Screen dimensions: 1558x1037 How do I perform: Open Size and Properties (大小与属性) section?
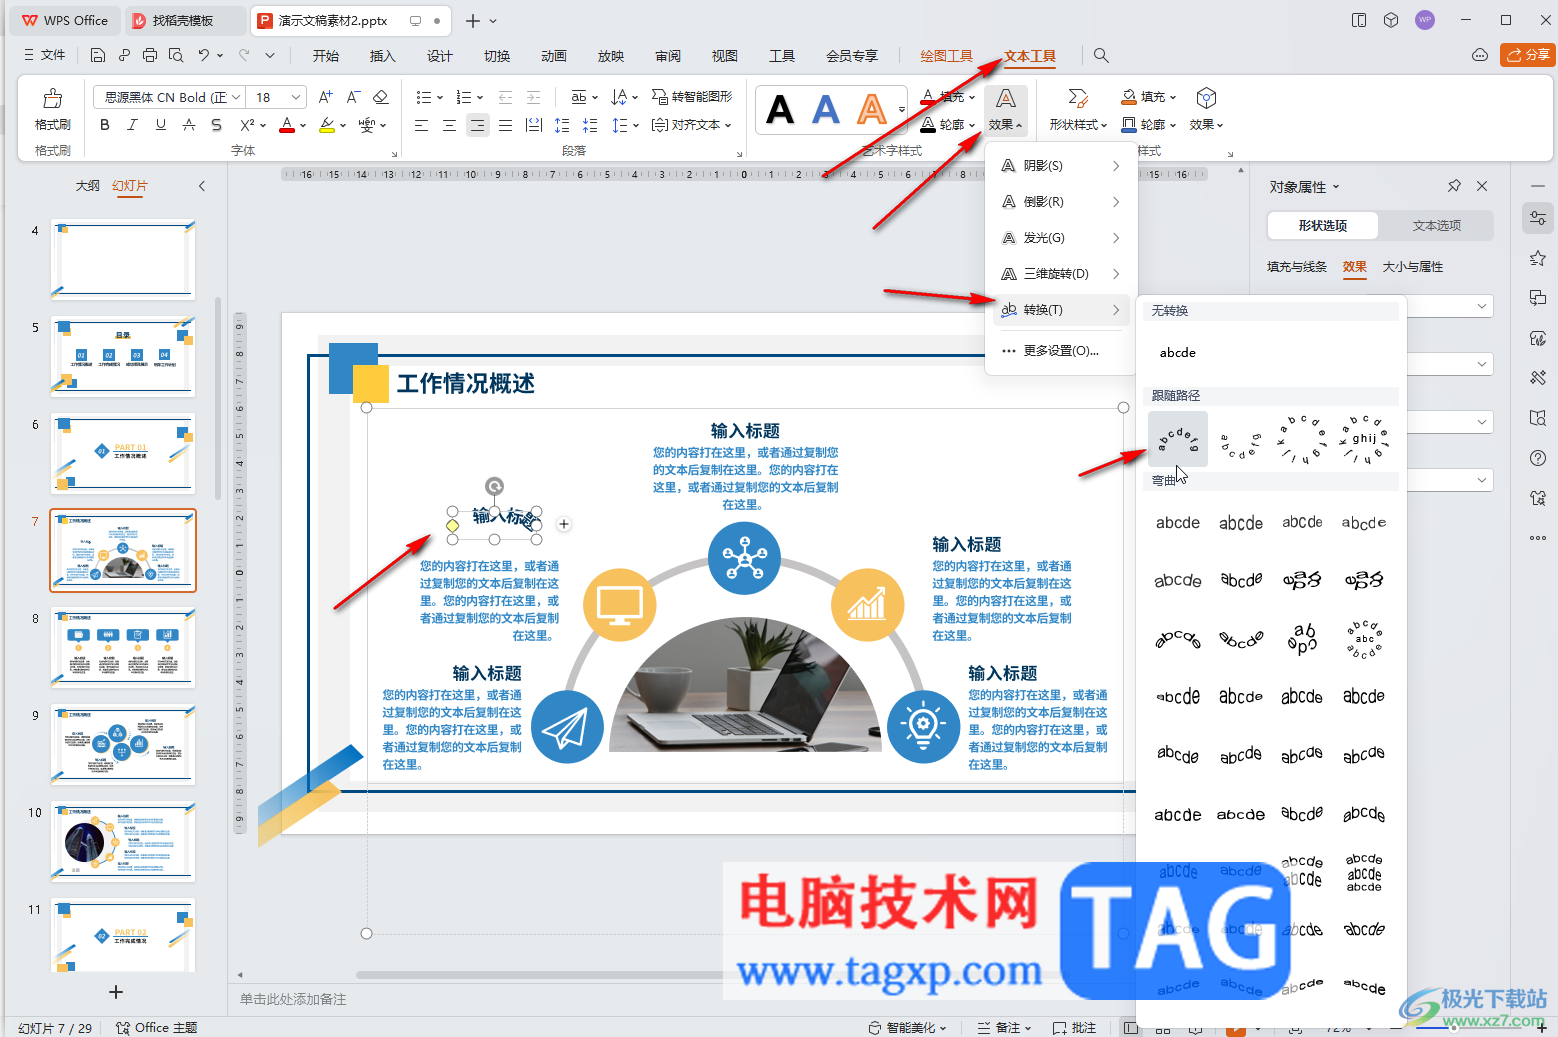1413,267
